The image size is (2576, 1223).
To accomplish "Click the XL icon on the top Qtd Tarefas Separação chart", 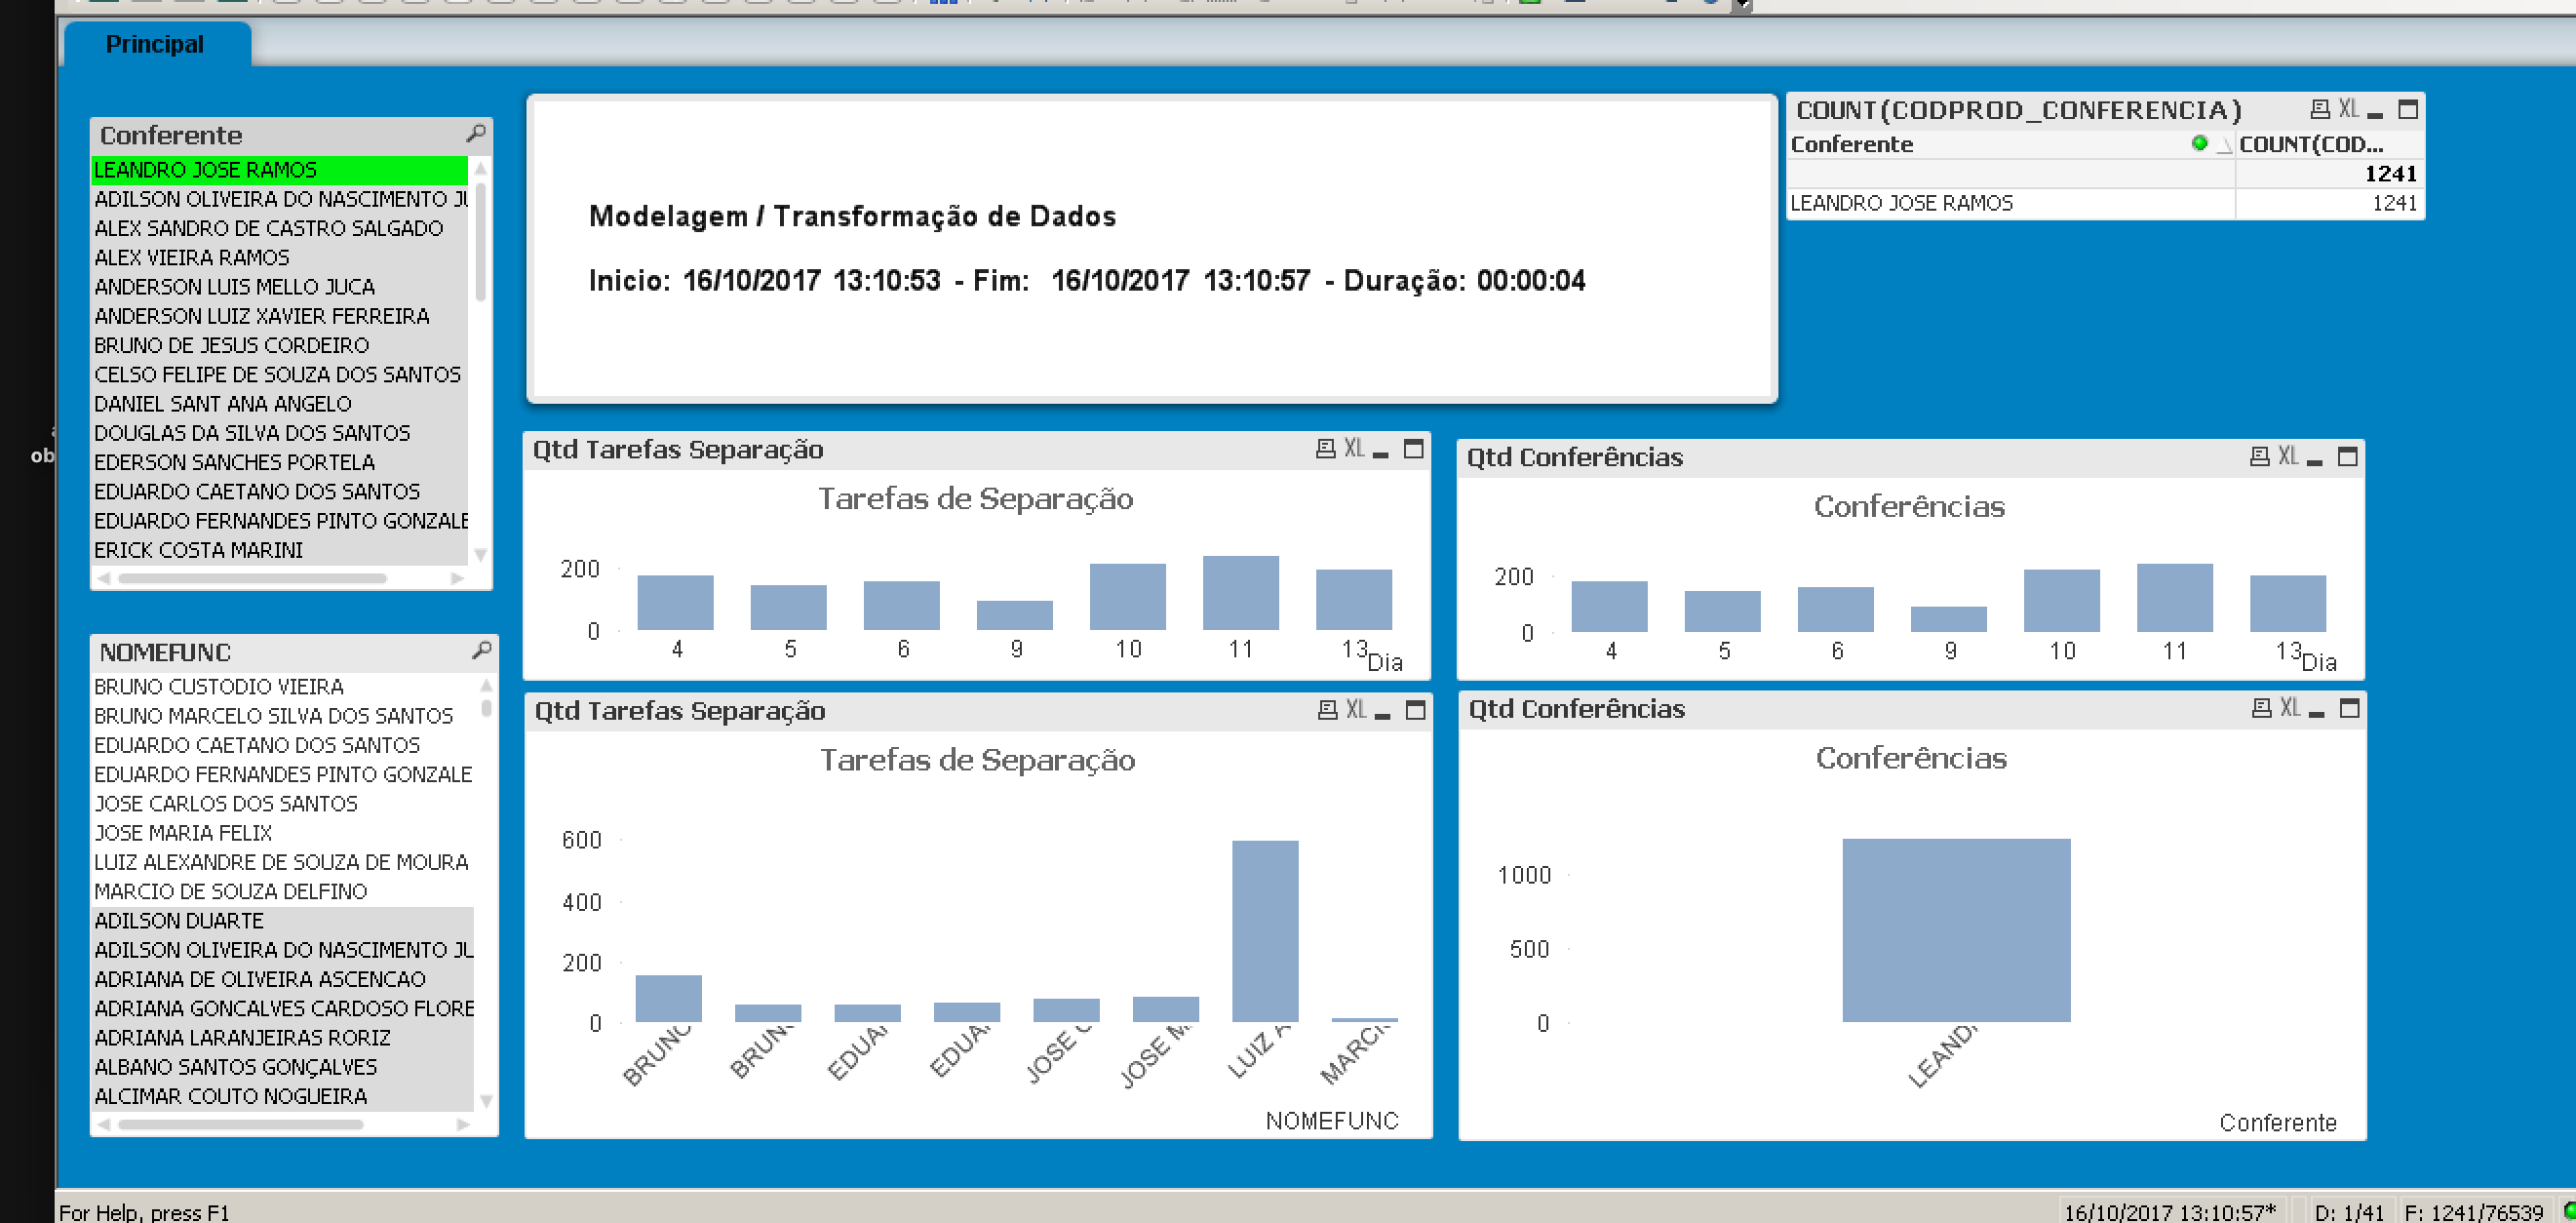I will (1354, 449).
